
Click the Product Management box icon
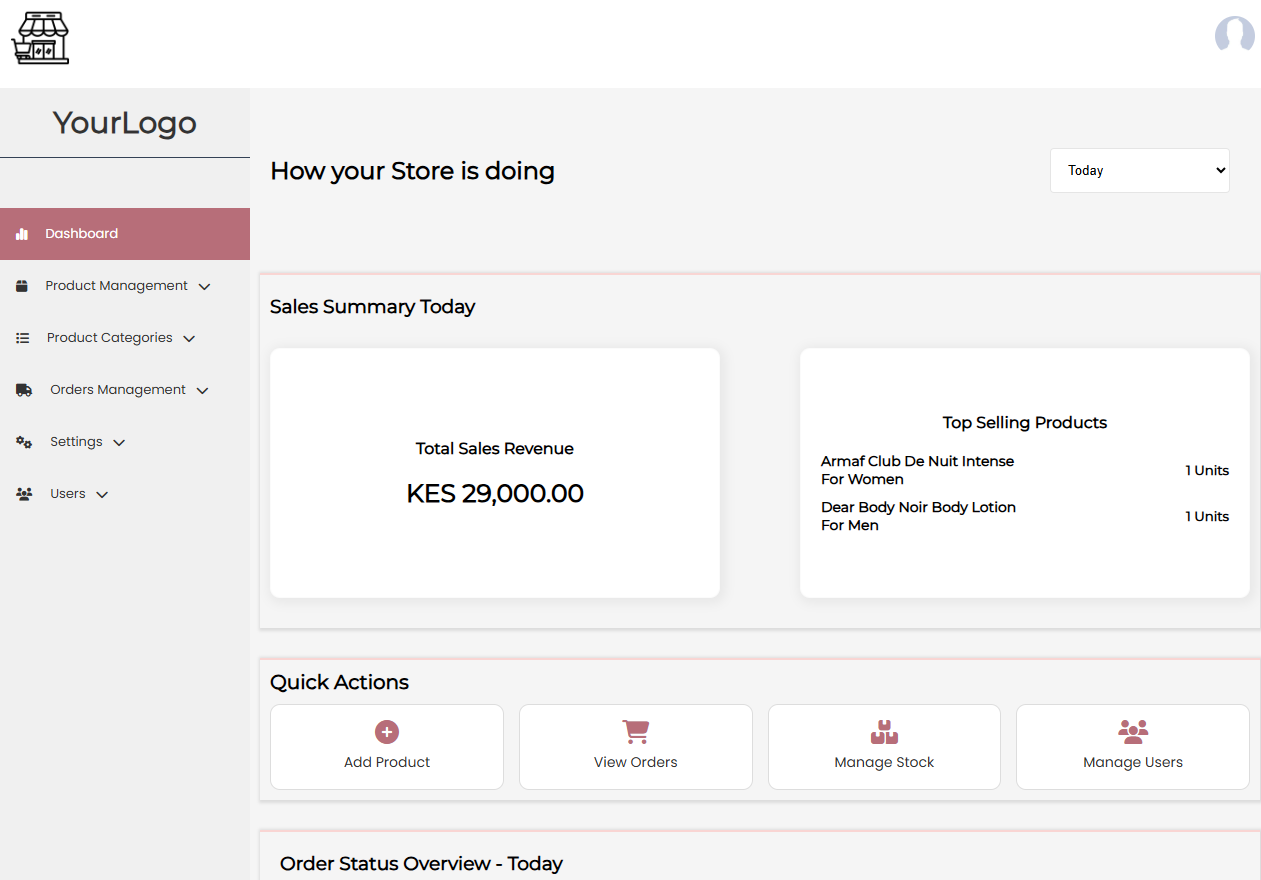[x=23, y=285]
